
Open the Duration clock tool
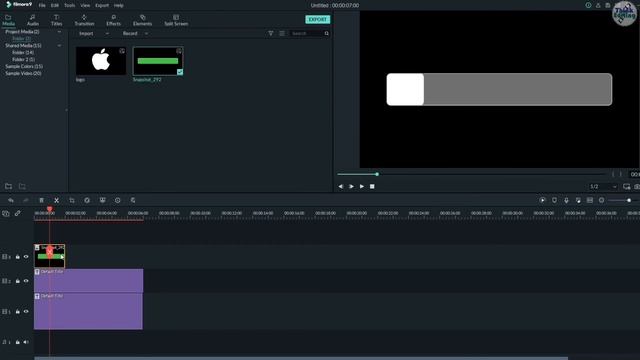point(118,200)
